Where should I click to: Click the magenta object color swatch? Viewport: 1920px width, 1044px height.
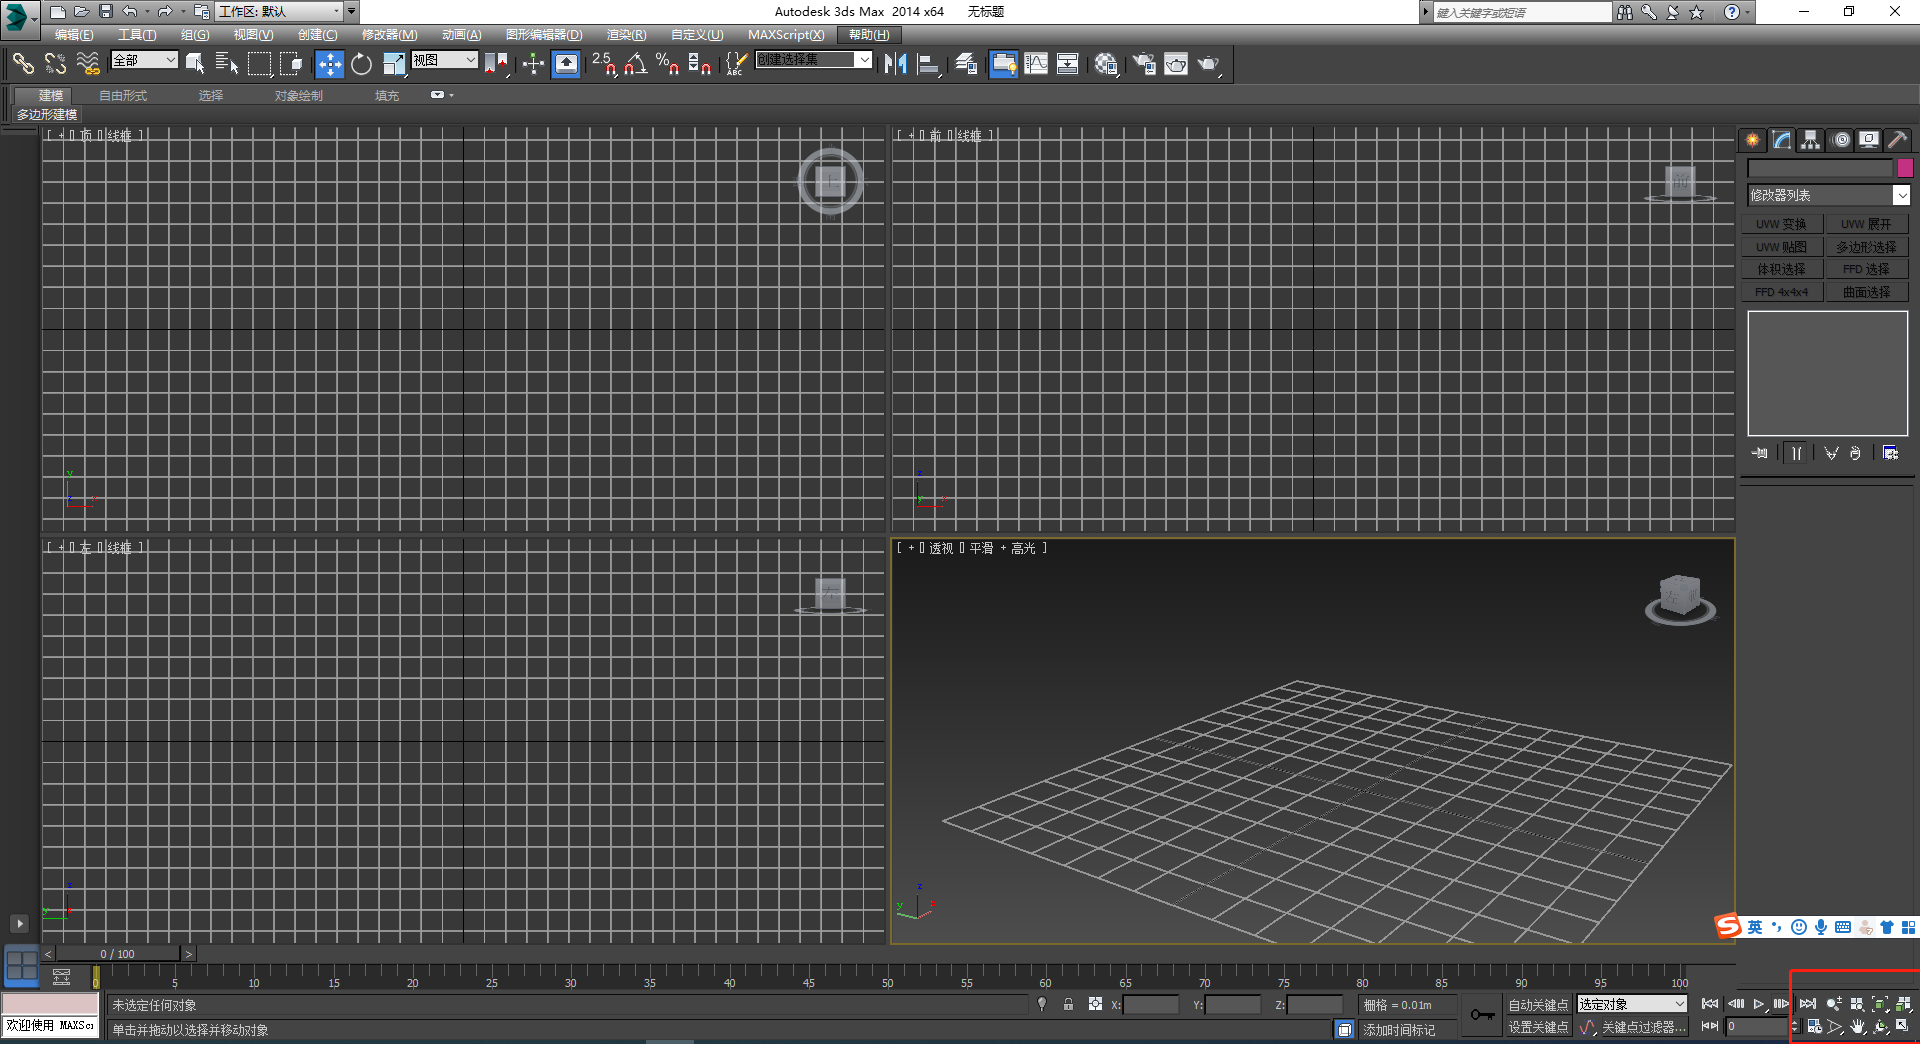pos(1905,168)
